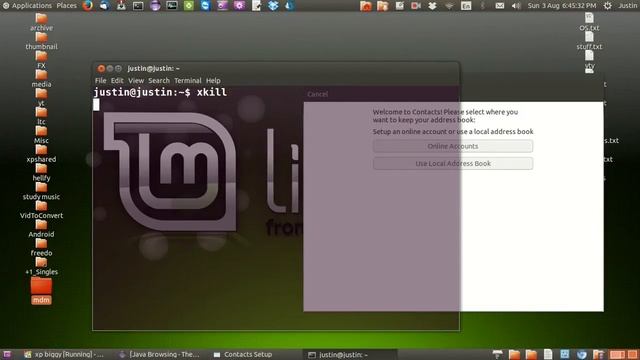Open the system gear session menu
Viewport: 640px width, 360px height.
tap(607, 6)
